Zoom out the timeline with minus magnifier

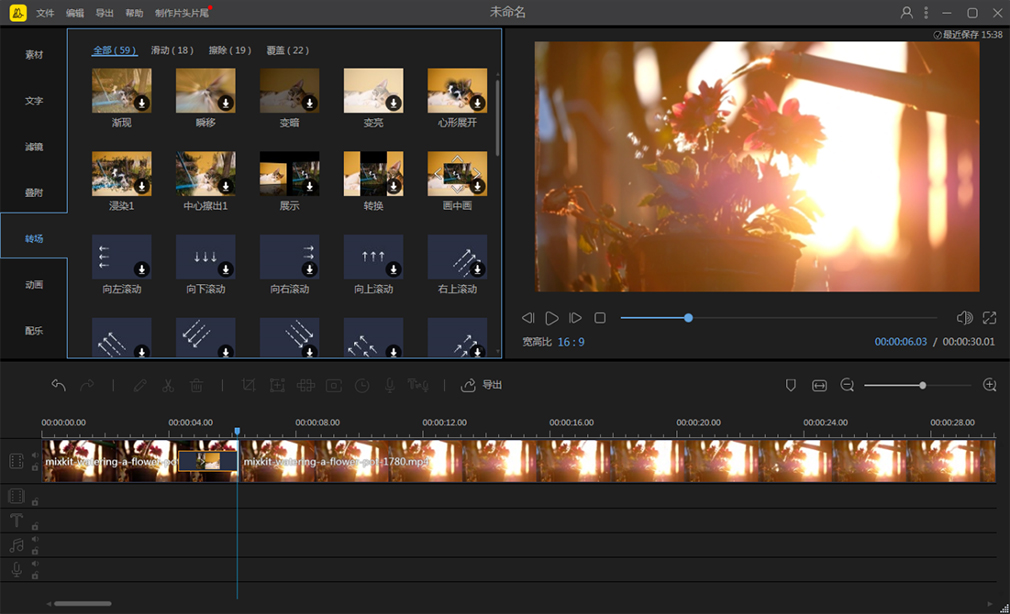pos(847,385)
